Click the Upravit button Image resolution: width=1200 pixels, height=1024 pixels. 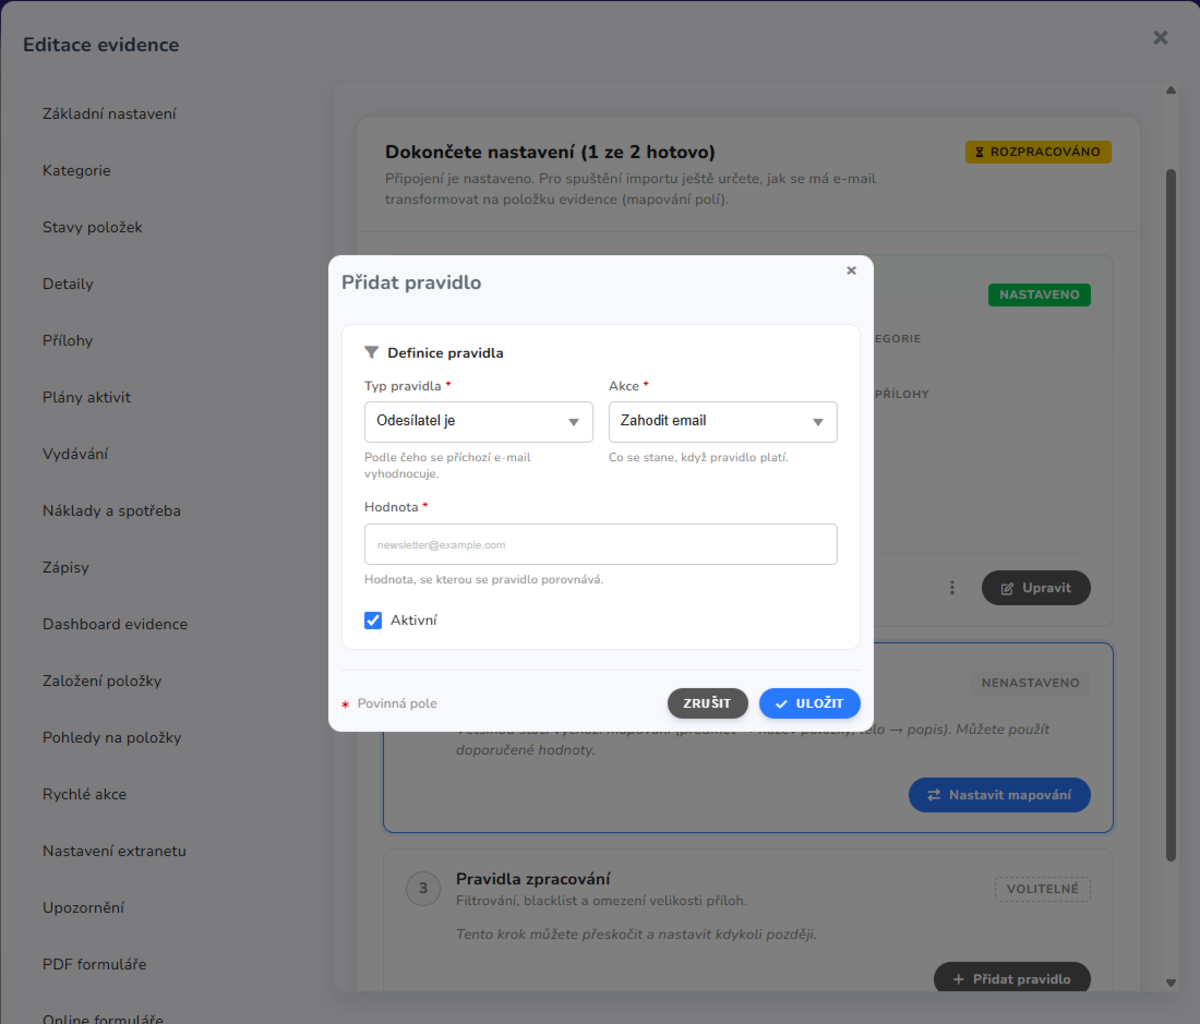point(1036,588)
